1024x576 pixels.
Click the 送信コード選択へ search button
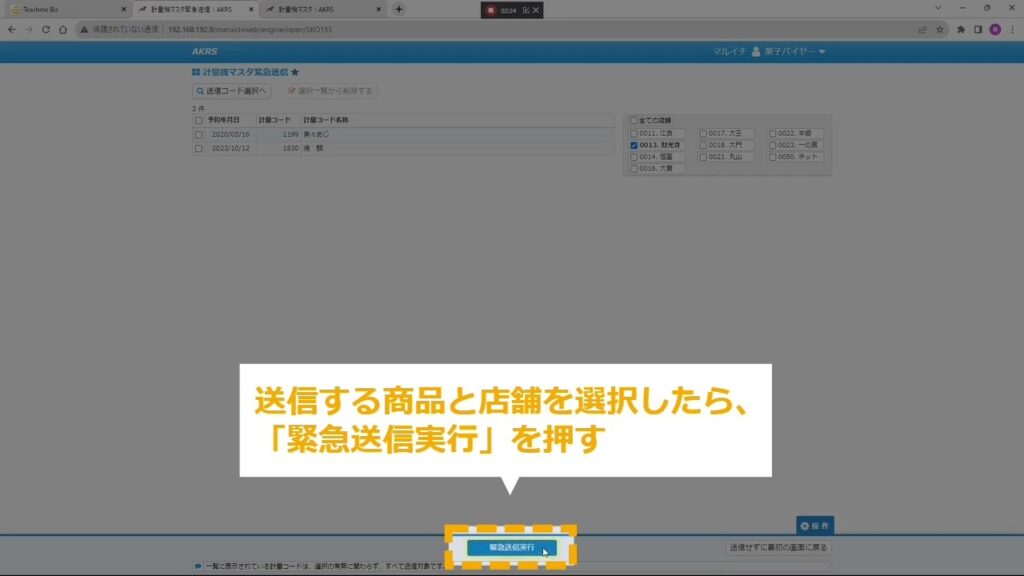[x=232, y=91]
